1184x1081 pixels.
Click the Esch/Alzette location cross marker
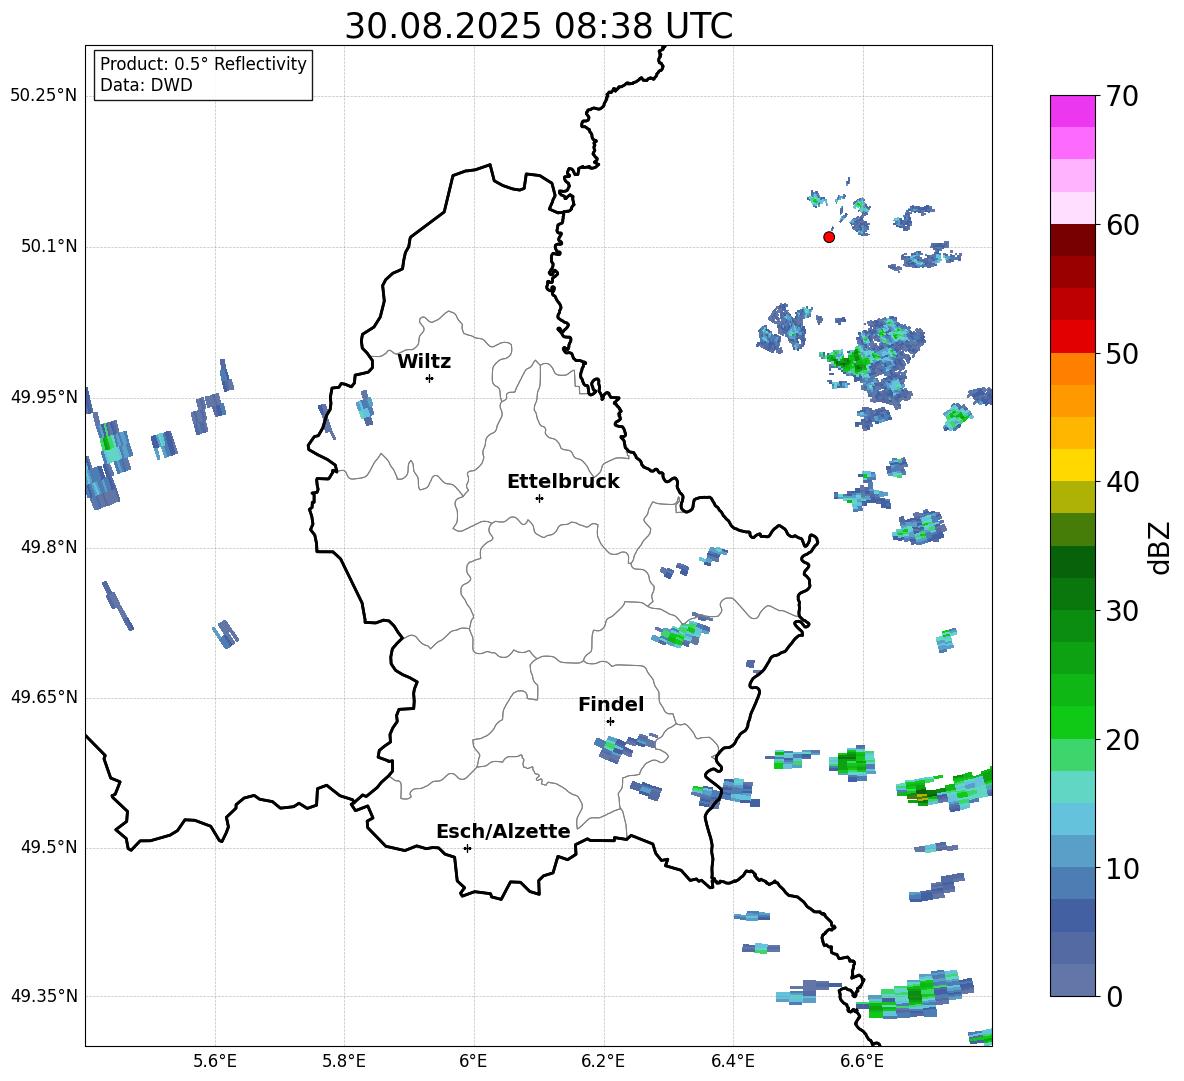pyautogui.click(x=467, y=848)
